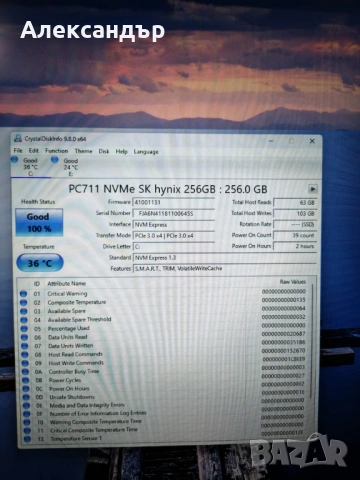Image resolution: width=360 pixels, height=480 pixels.
Task: Click the Total Host Writes value 103 GB
Action: point(295,213)
